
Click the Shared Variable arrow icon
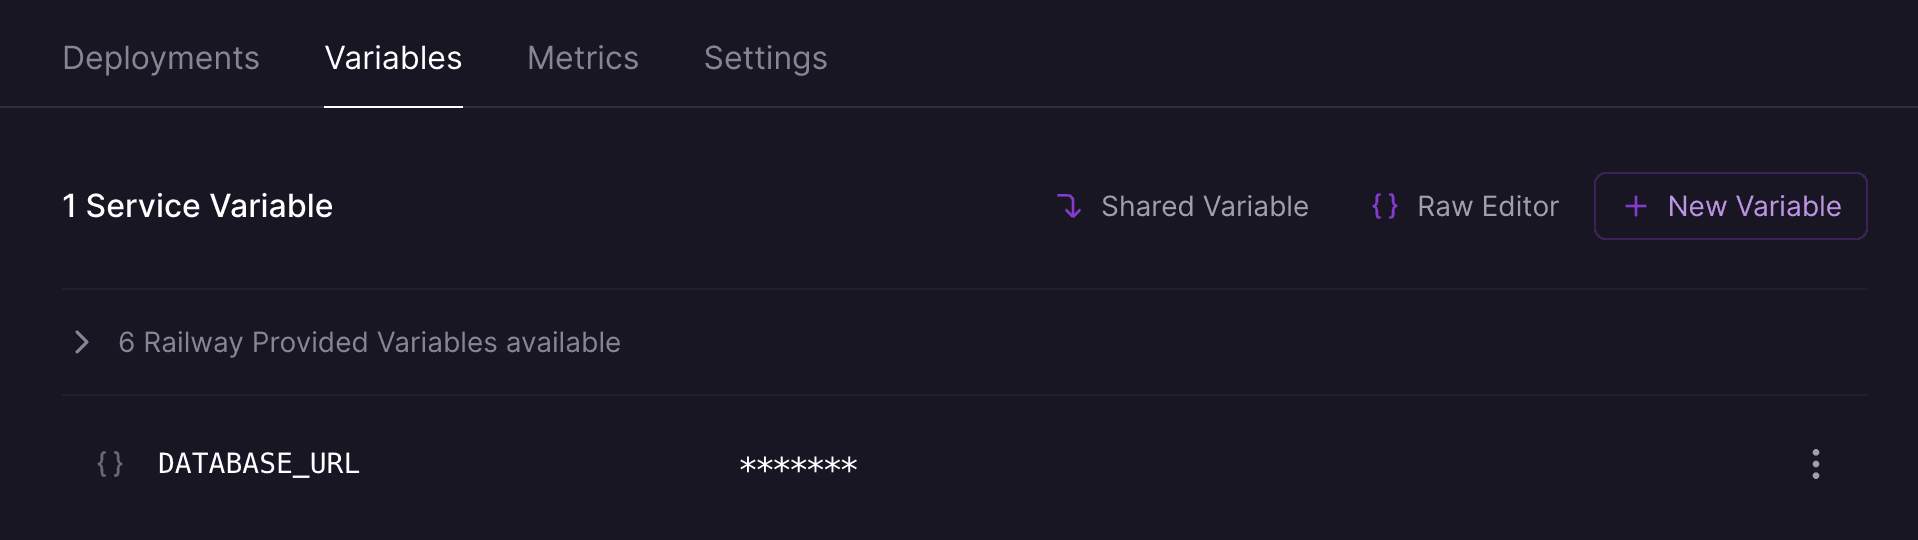tap(1069, 206)
